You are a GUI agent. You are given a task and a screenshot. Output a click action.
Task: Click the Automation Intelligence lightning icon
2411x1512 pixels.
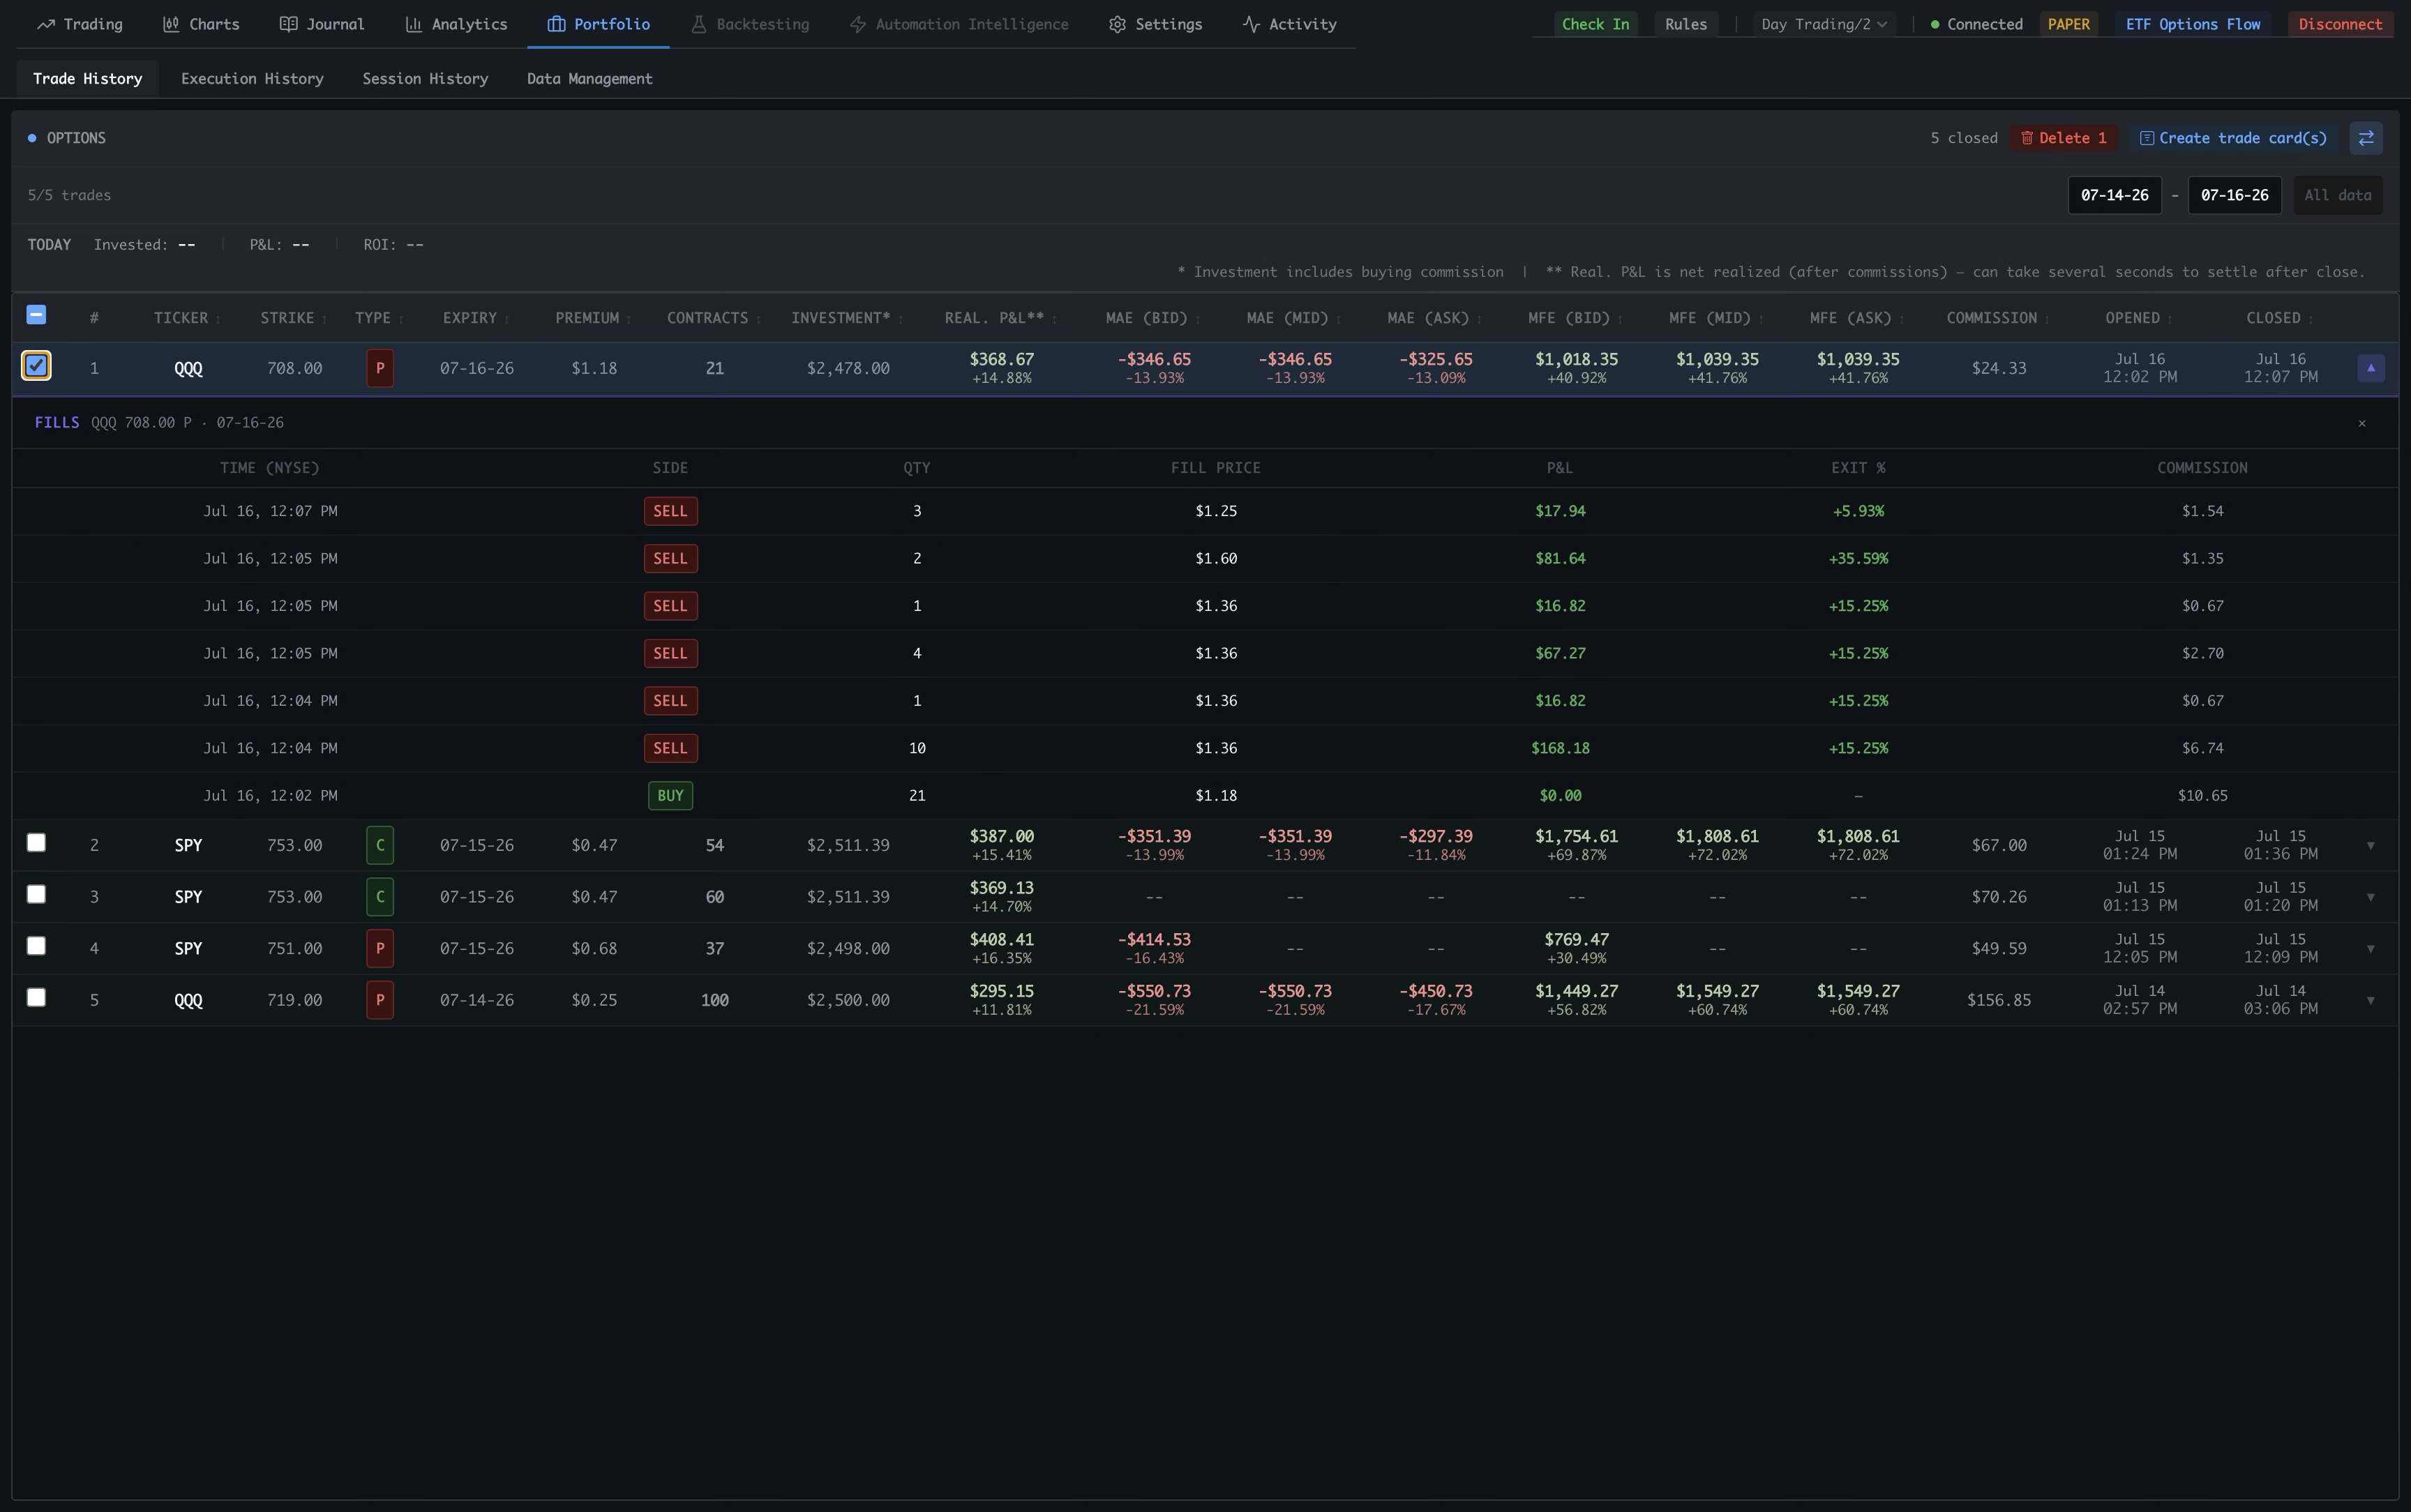[857, 24]
